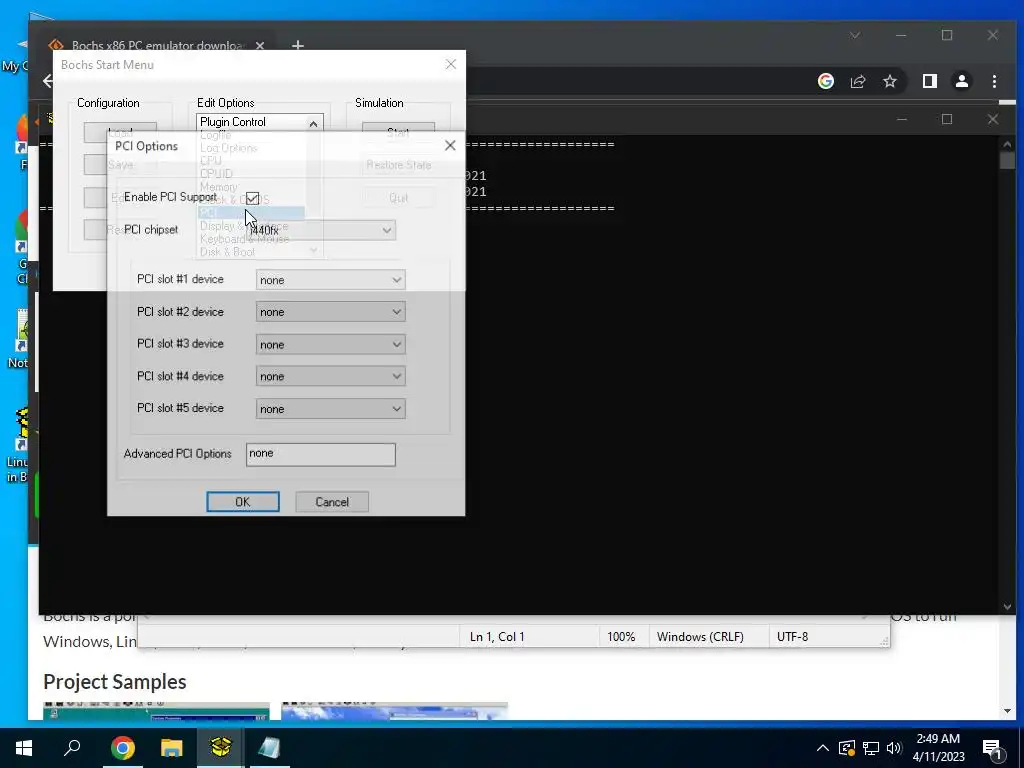Bookmark this page with star icon

coord(889,81)
